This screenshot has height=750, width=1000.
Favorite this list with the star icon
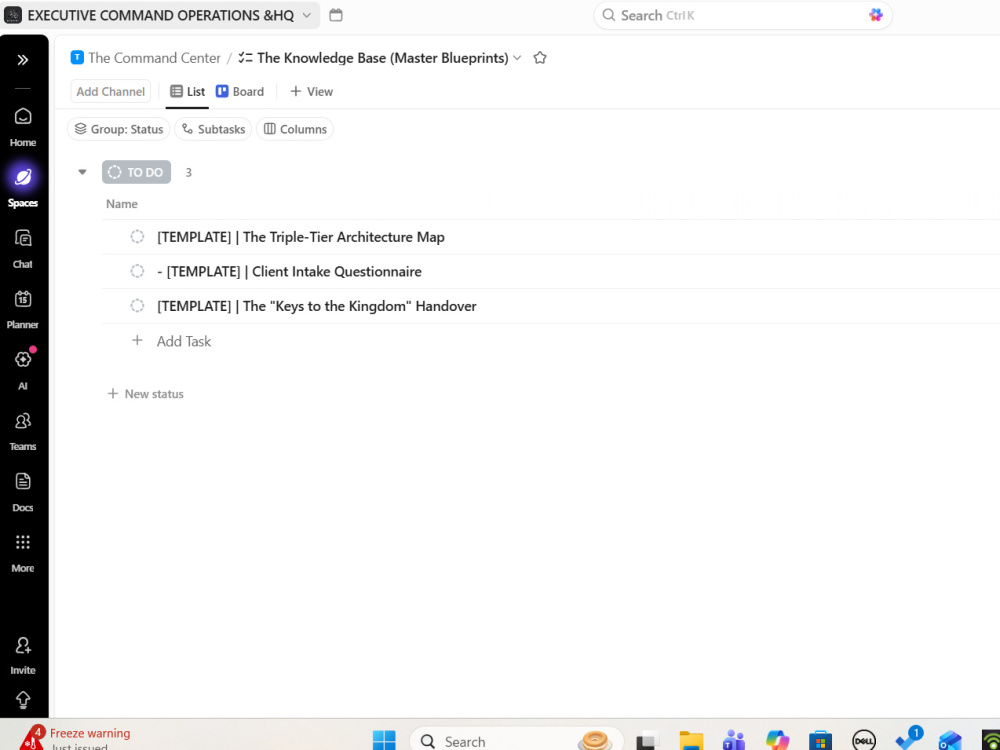coord(540,58)
